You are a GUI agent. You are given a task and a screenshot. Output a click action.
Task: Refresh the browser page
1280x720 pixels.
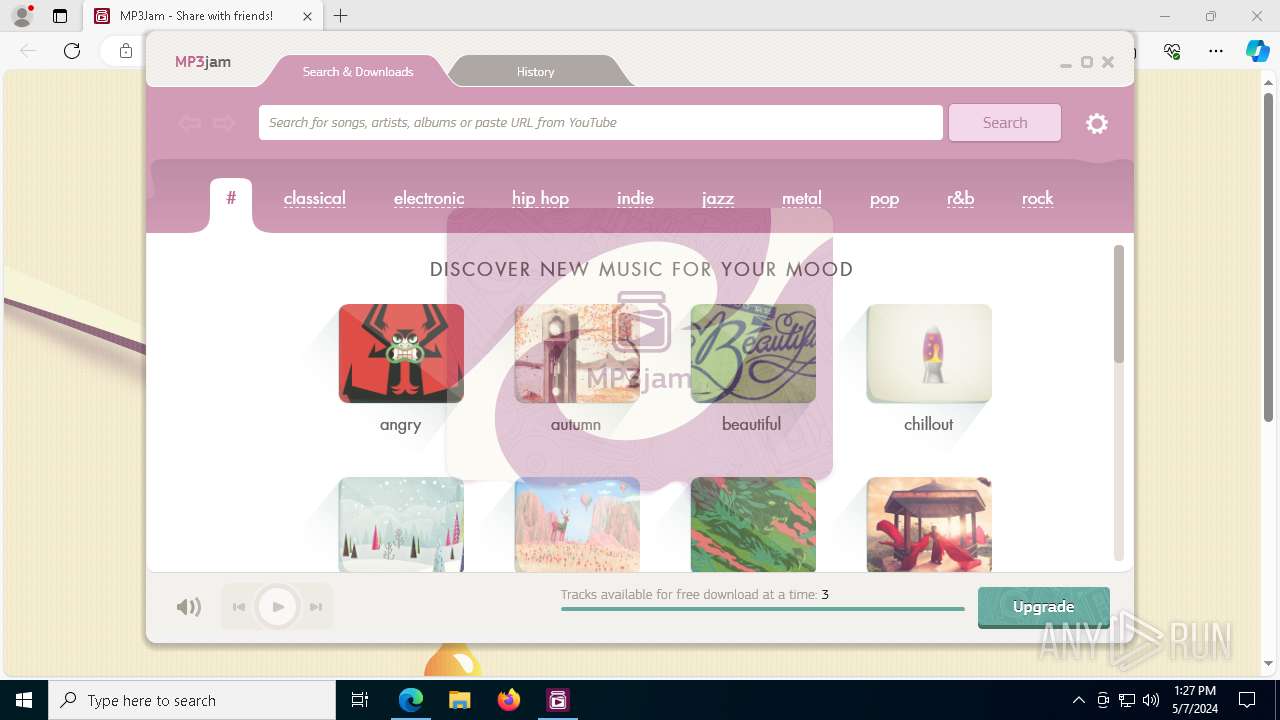tap(72, 51)
